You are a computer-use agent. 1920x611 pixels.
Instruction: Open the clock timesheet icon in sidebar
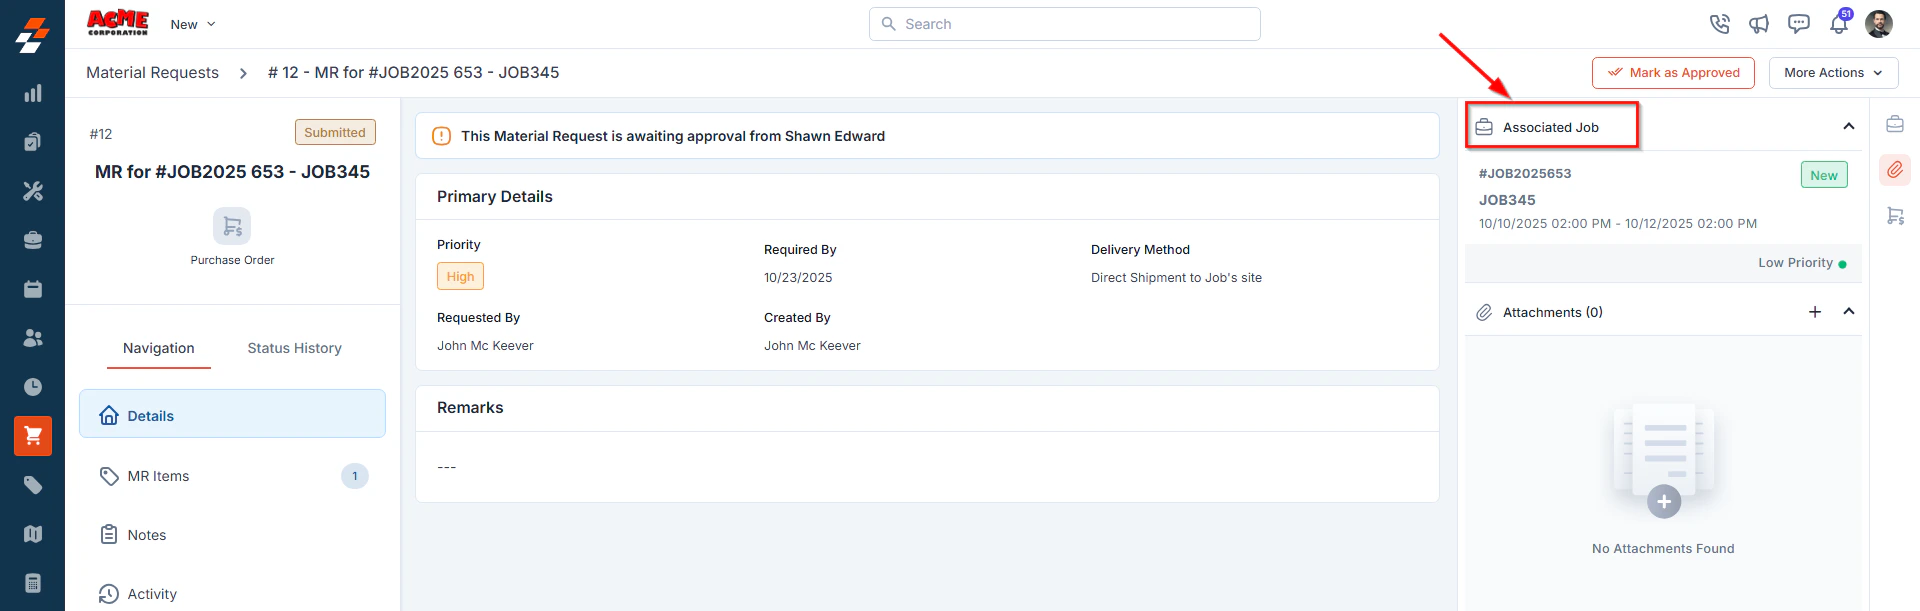click(33, 387)
